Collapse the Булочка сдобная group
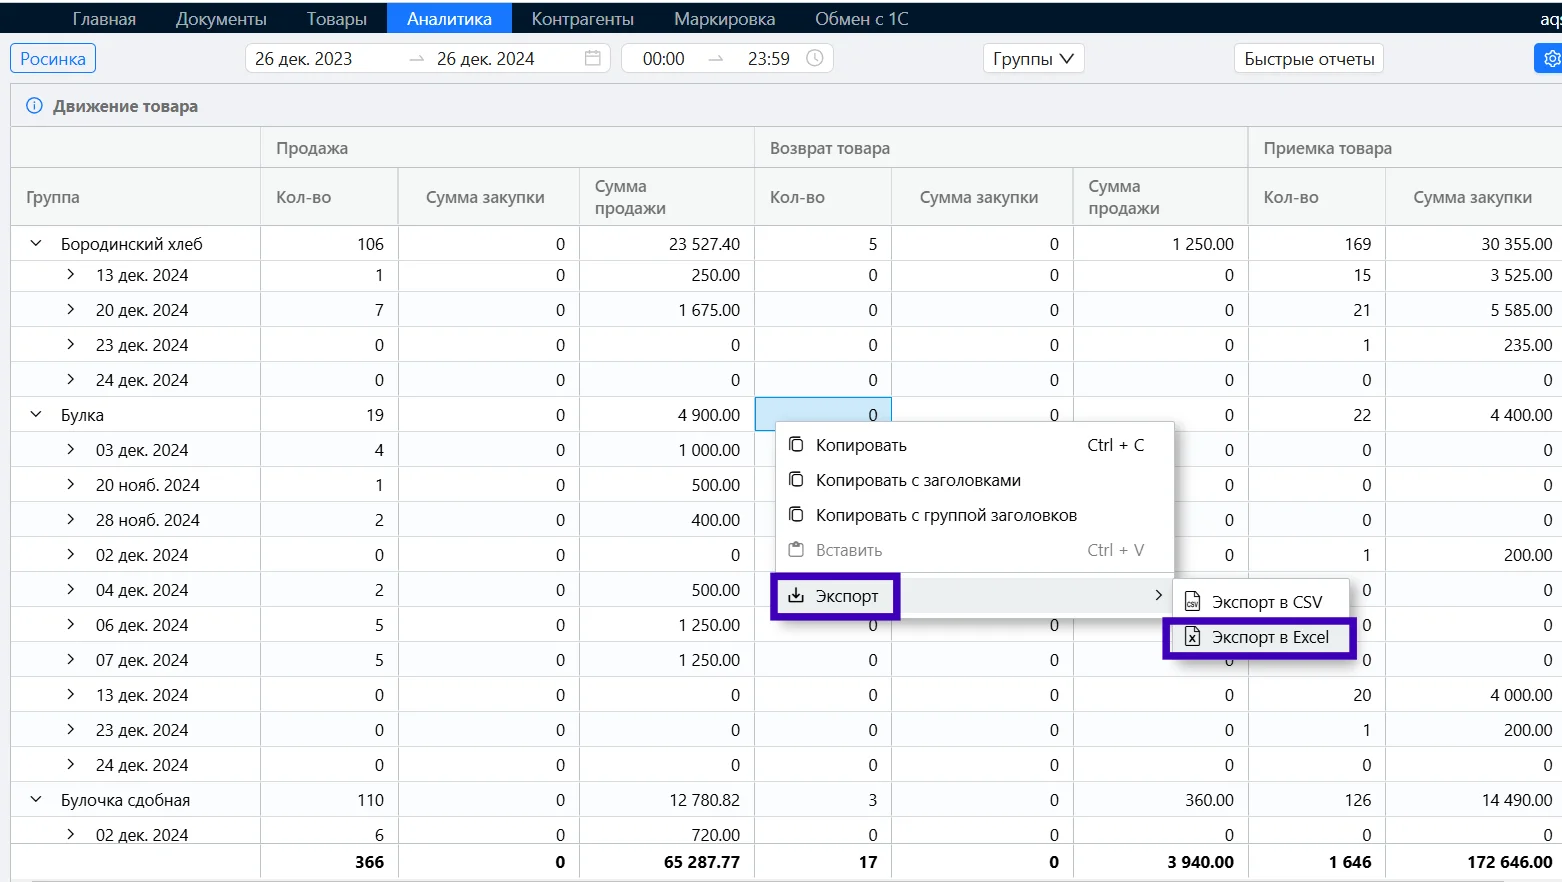The width and height of the screenshot is (1562, 882). pyautogui.click(x=36, y=799)
